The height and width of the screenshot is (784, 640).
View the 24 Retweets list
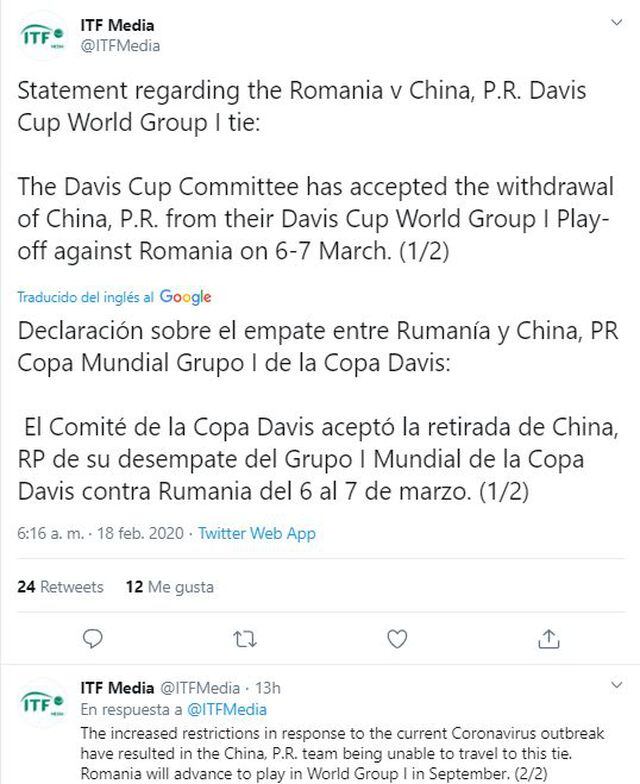coord(60,587)
